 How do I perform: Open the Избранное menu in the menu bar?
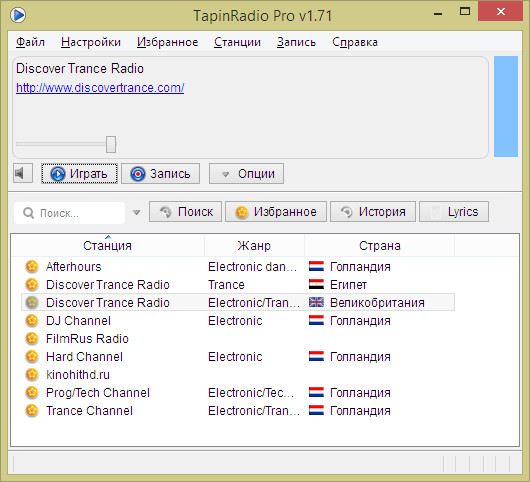(167, 42)
